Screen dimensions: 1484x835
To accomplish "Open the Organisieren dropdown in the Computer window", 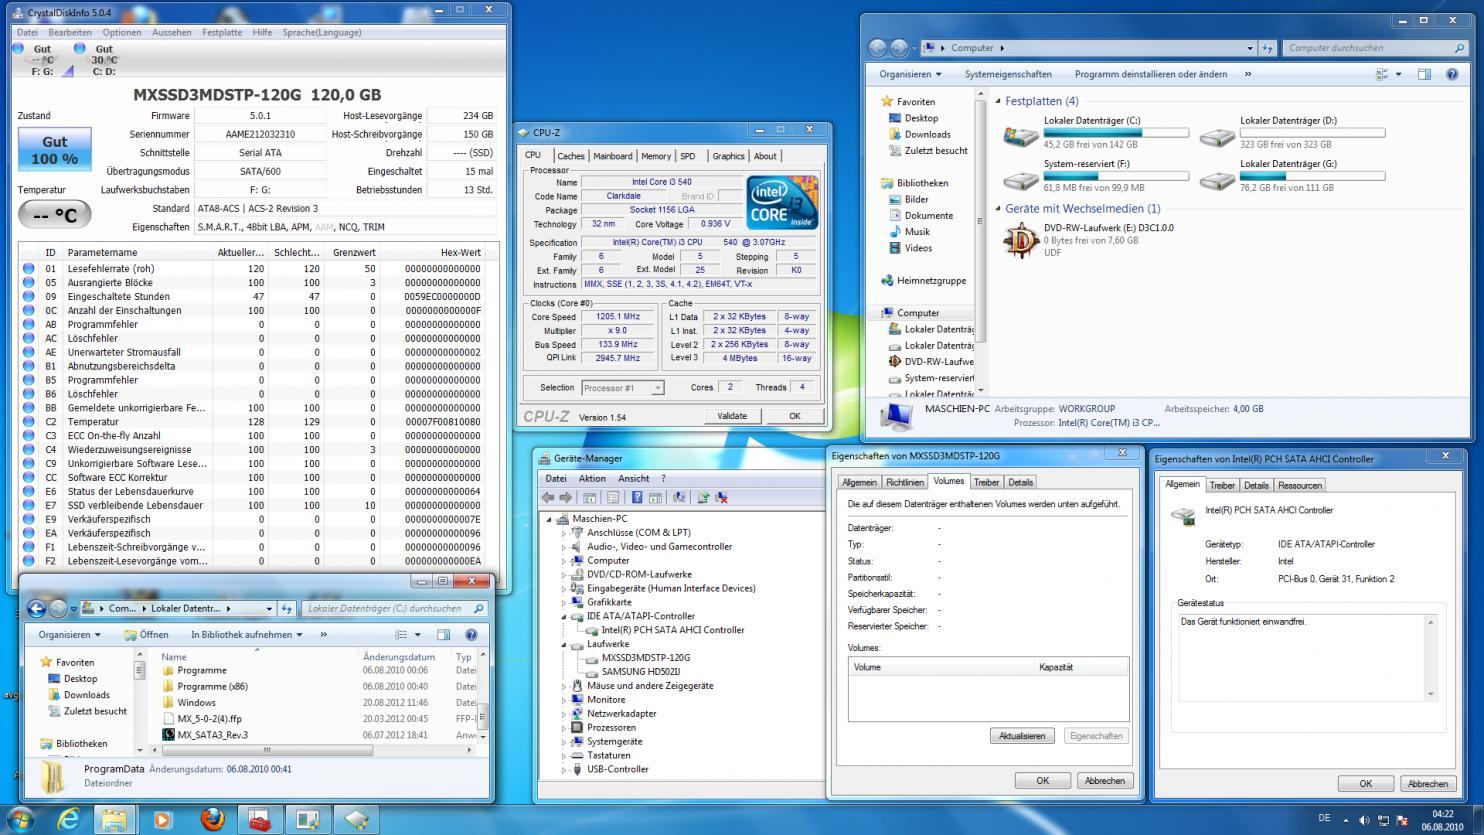I will point(910,74).
